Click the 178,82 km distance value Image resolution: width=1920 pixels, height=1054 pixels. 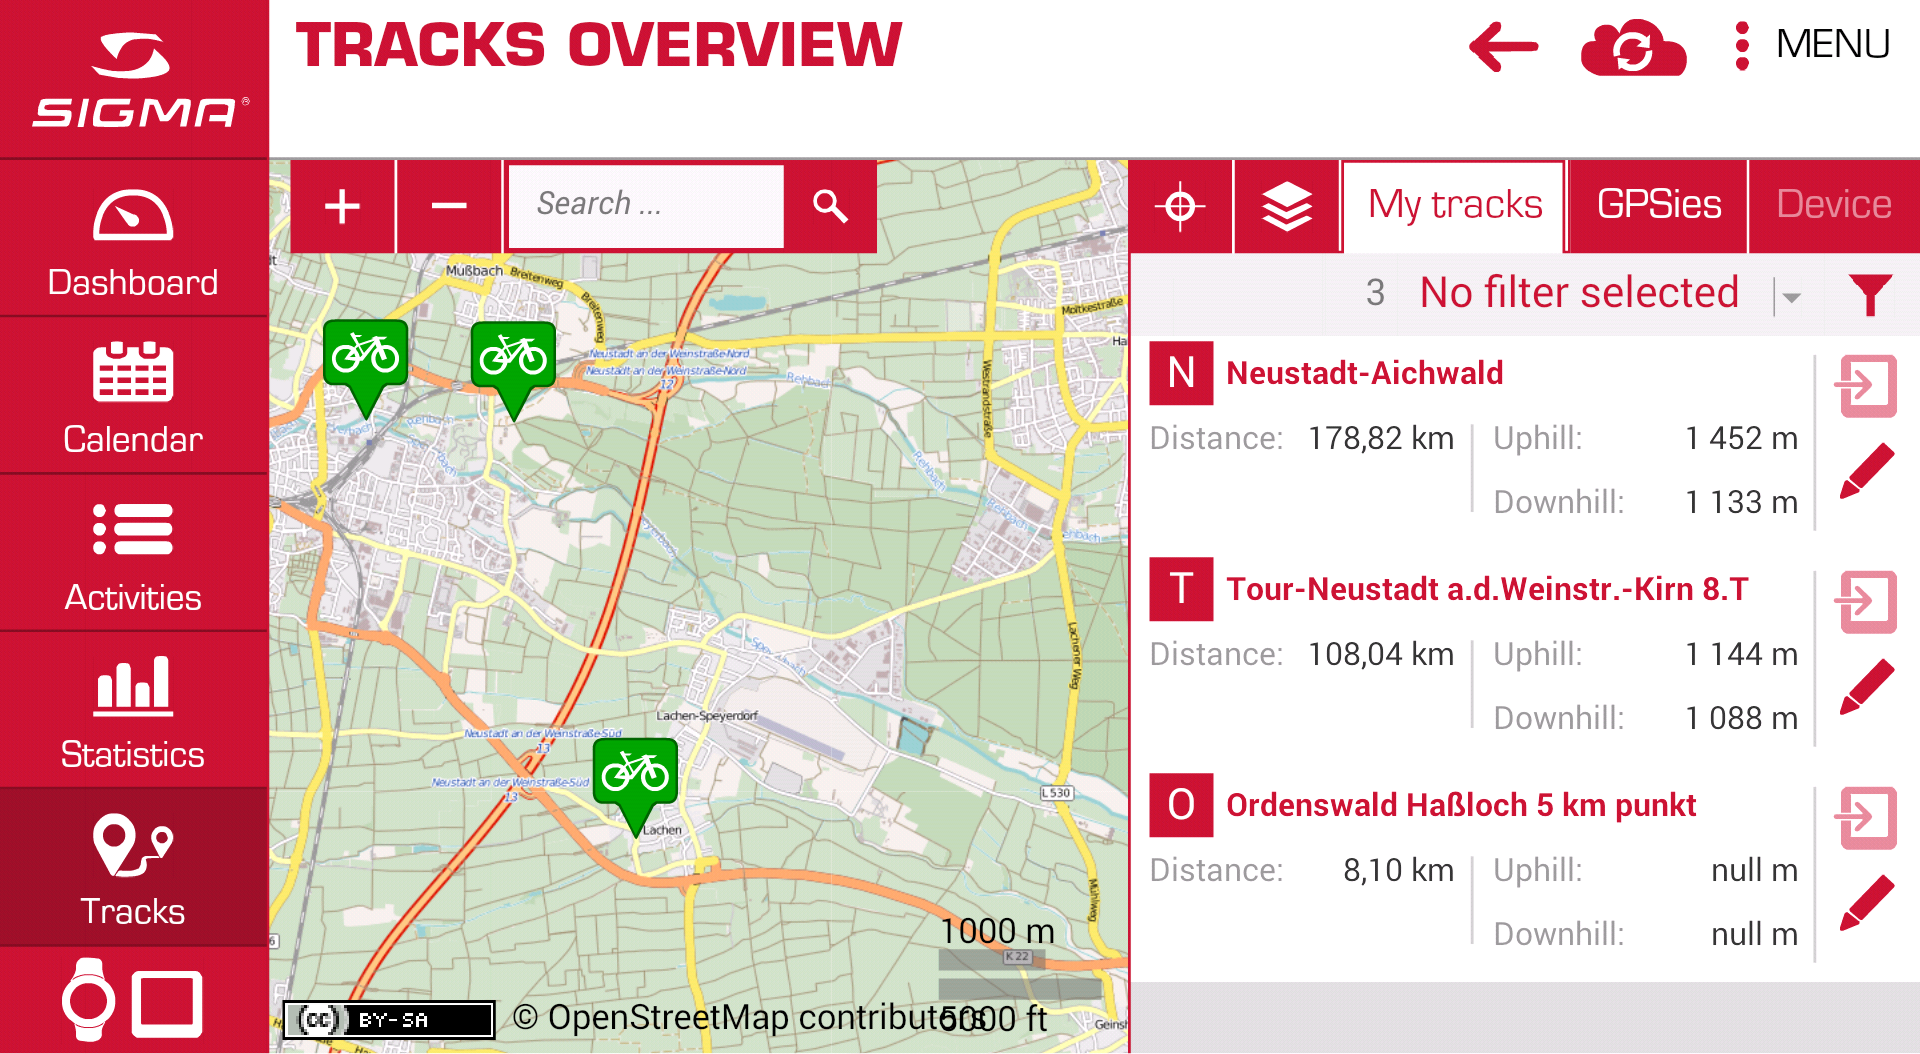(1380, 438)
